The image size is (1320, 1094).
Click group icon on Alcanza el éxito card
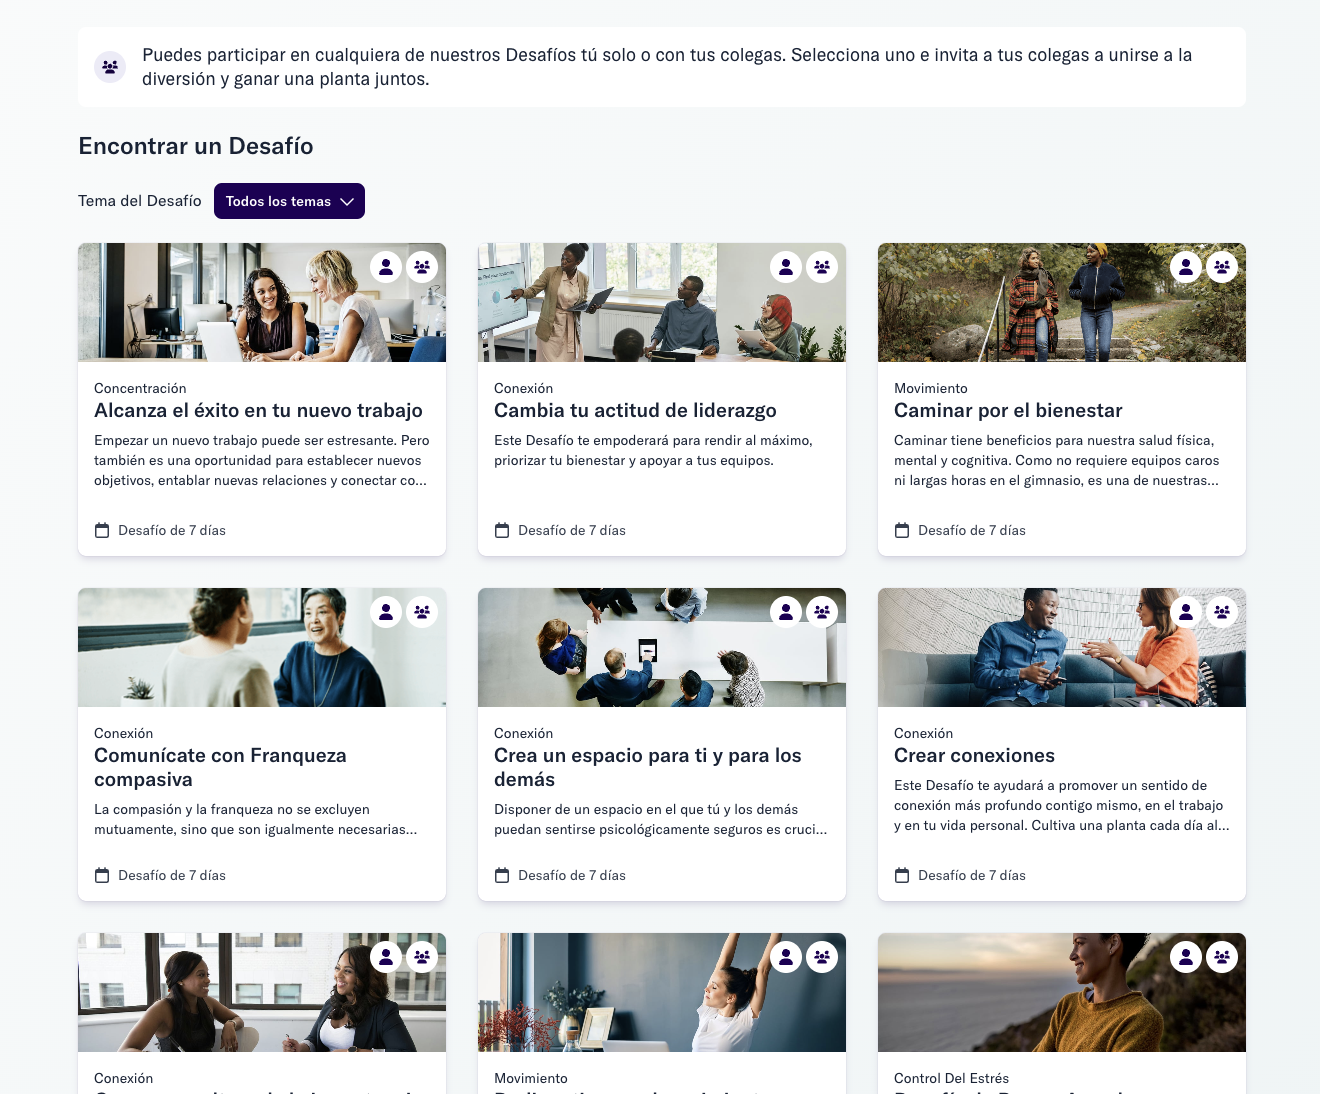coord(422,267)
